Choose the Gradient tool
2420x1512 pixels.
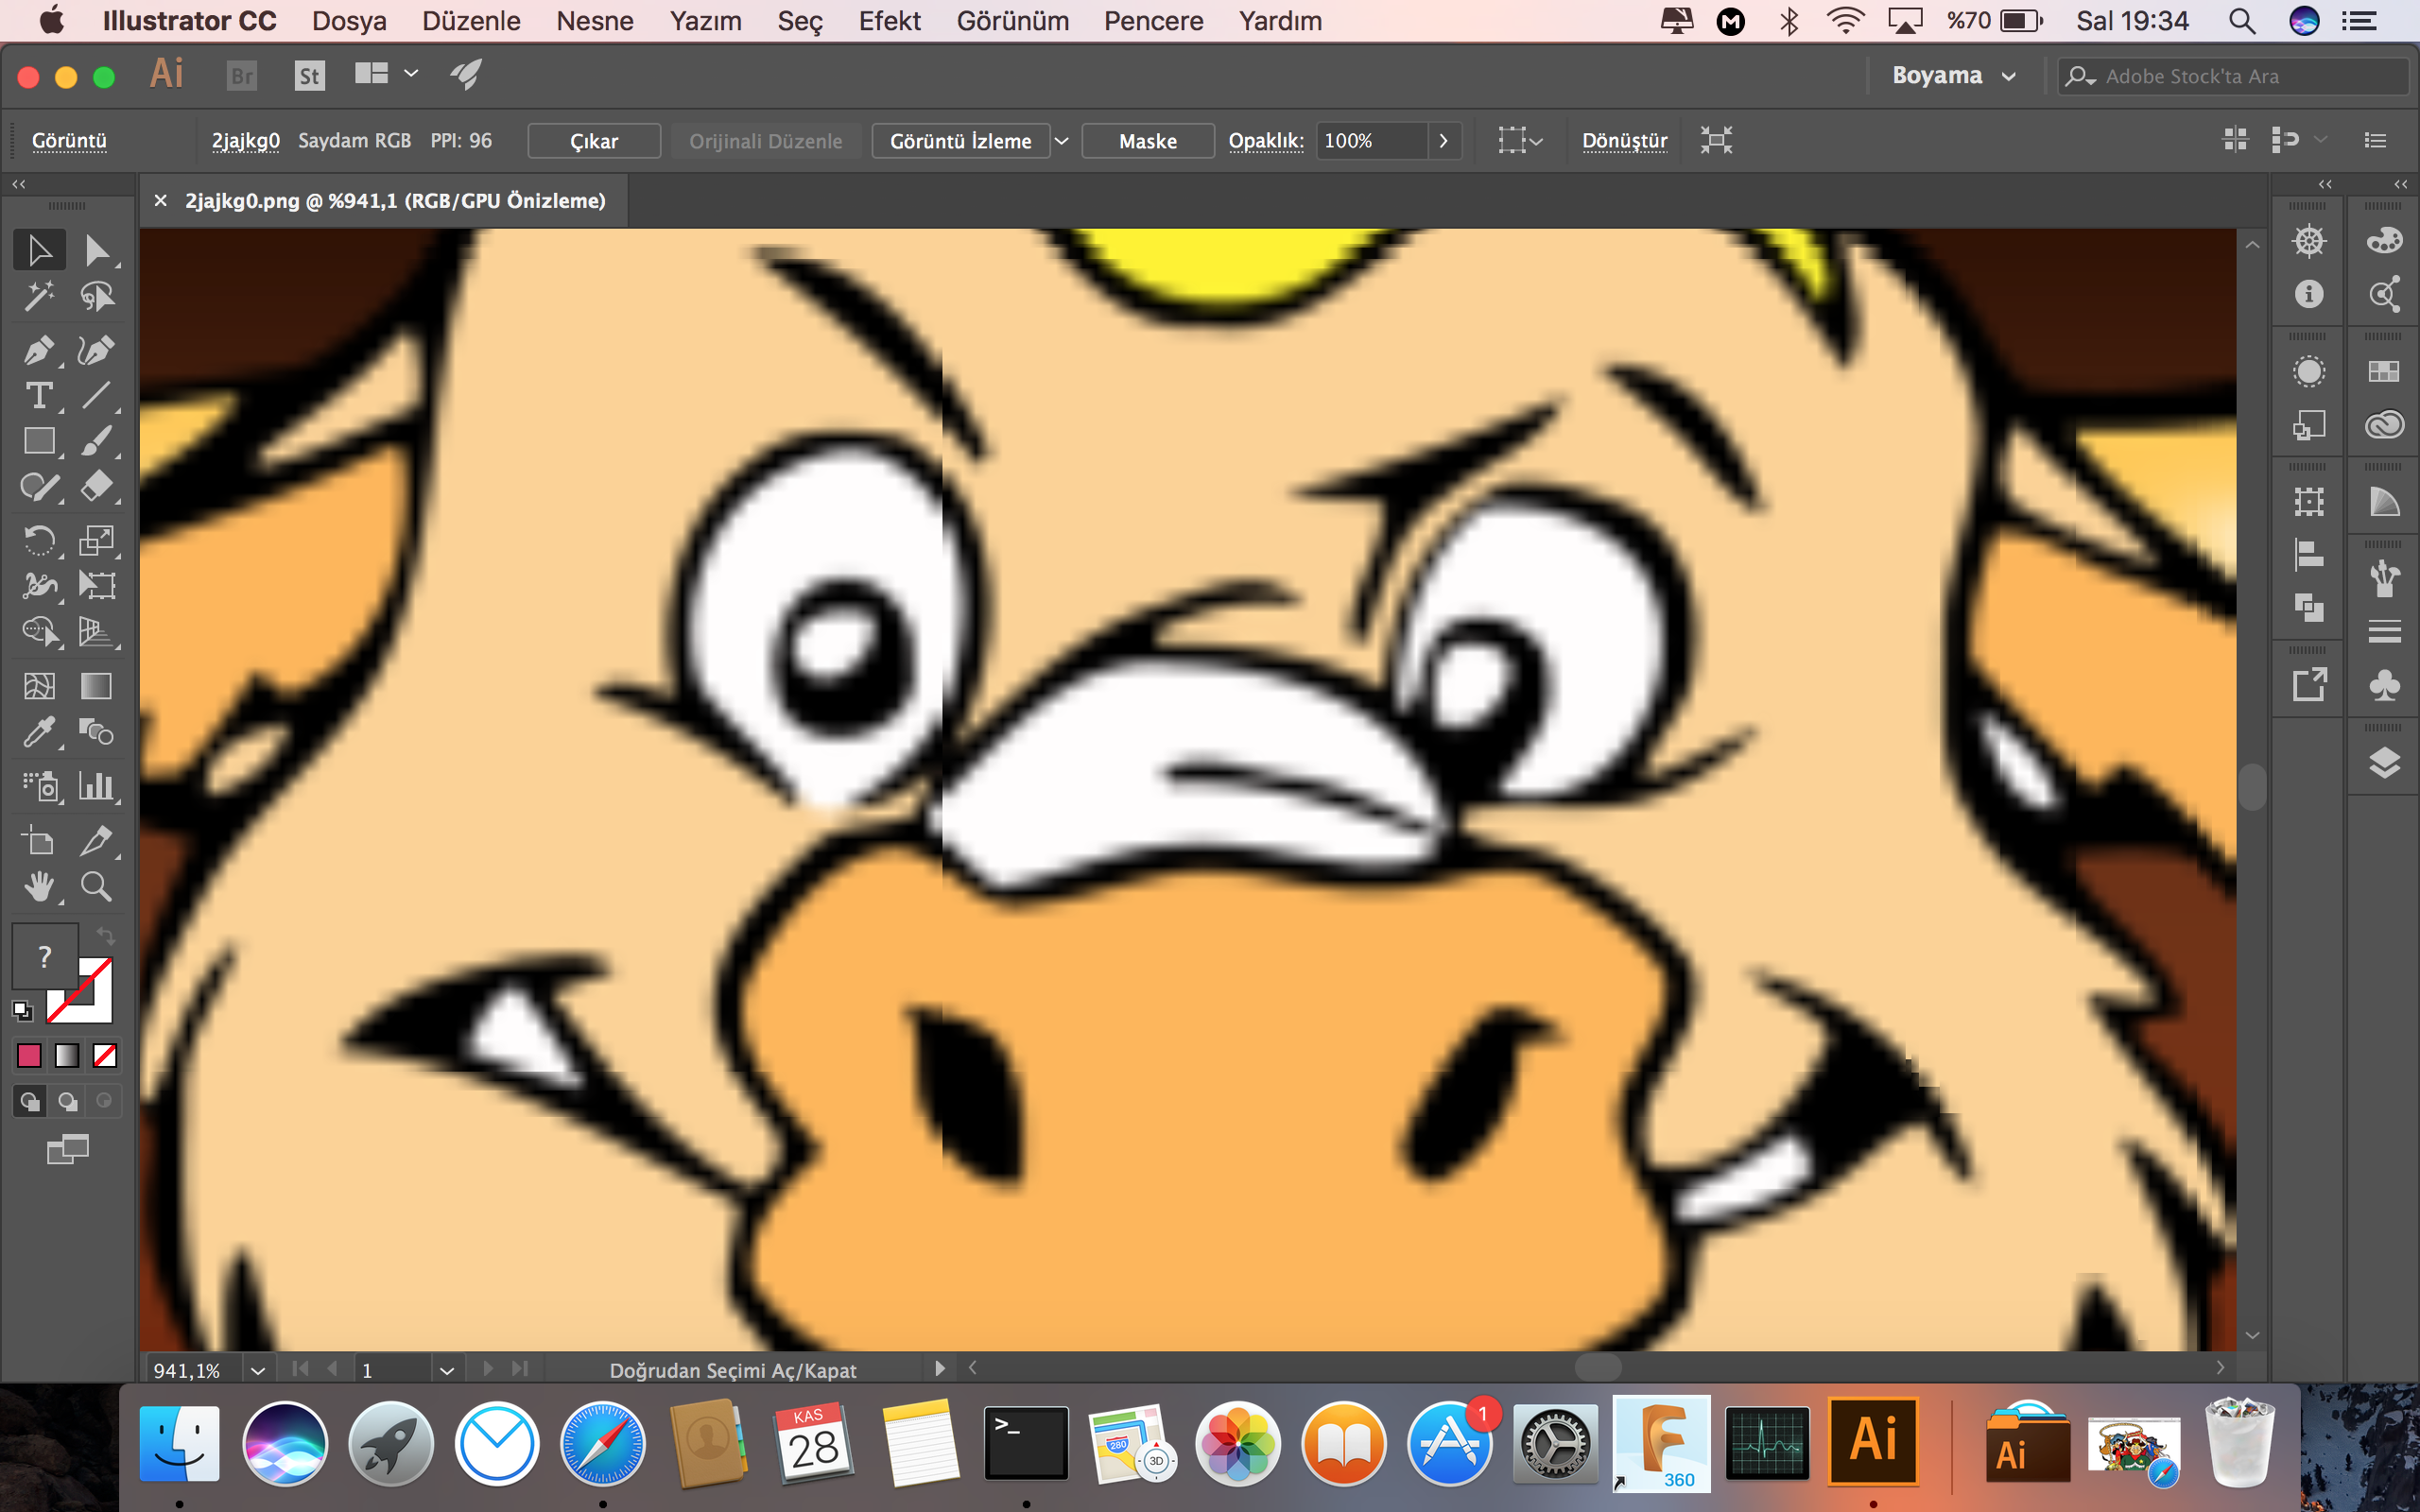tap(97, 686)
